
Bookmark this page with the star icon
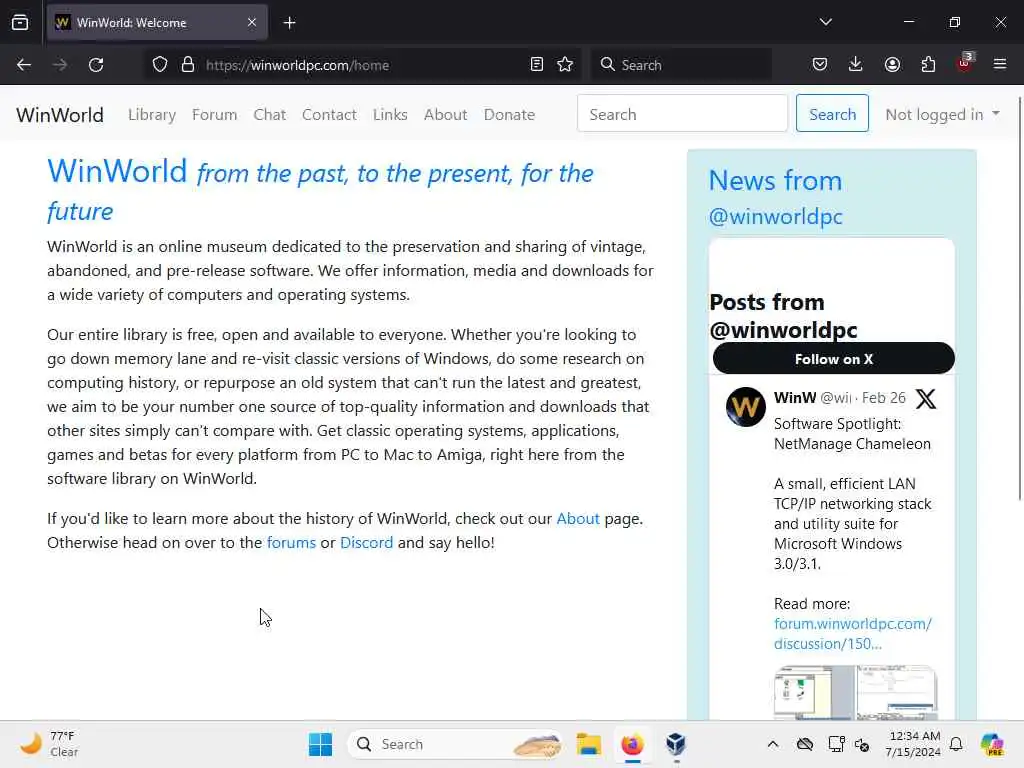click(x=565, y=65)
